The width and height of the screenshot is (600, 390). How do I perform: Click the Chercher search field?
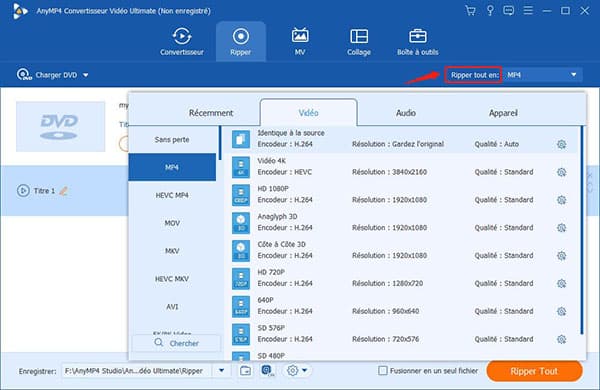point(176,343)
